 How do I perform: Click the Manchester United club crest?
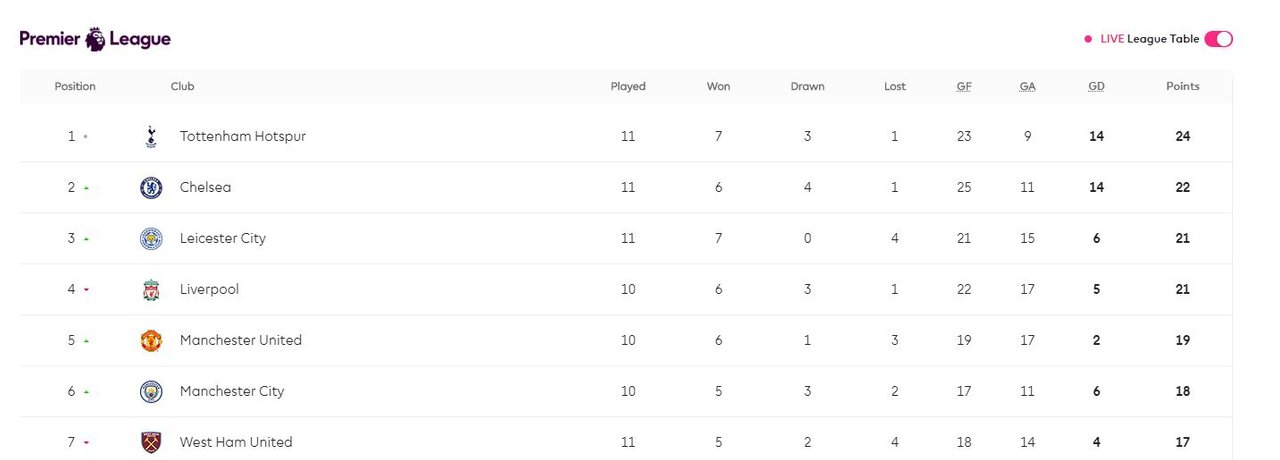click(x=151, y=340)
